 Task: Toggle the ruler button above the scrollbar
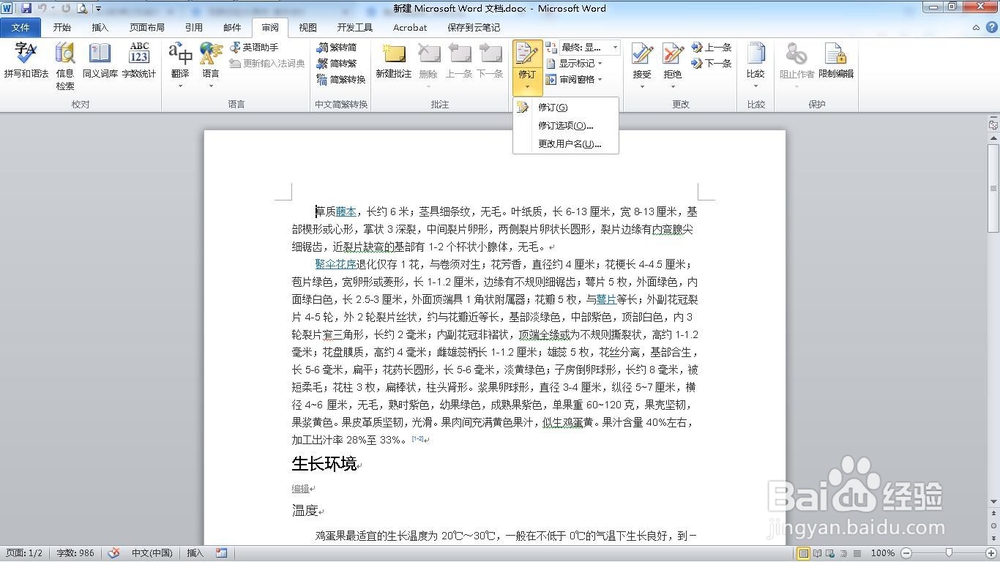[993, 125]
